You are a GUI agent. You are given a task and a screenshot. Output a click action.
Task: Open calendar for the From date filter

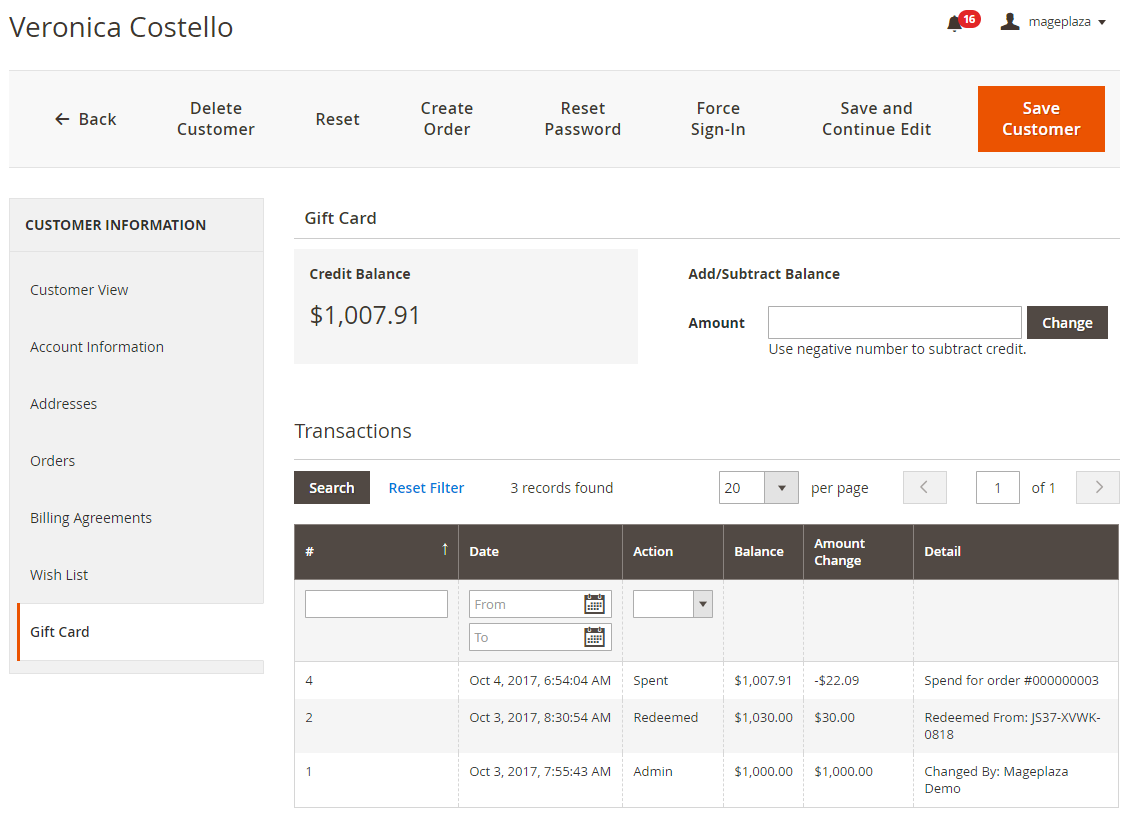pyautogui.click(x=595, y=604)
